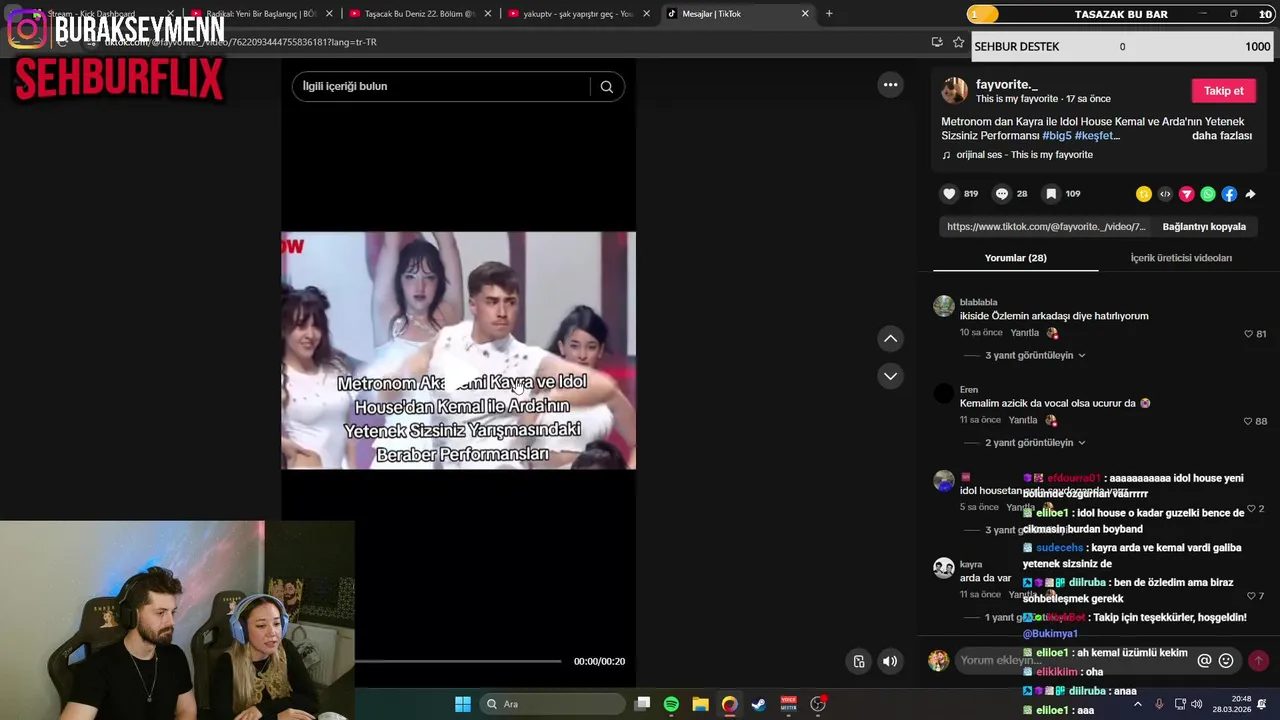The height and width of the screenshot is (720, 1280).
Task: Click the Windows taskbar search box
Action: click(x=550, y=704)
